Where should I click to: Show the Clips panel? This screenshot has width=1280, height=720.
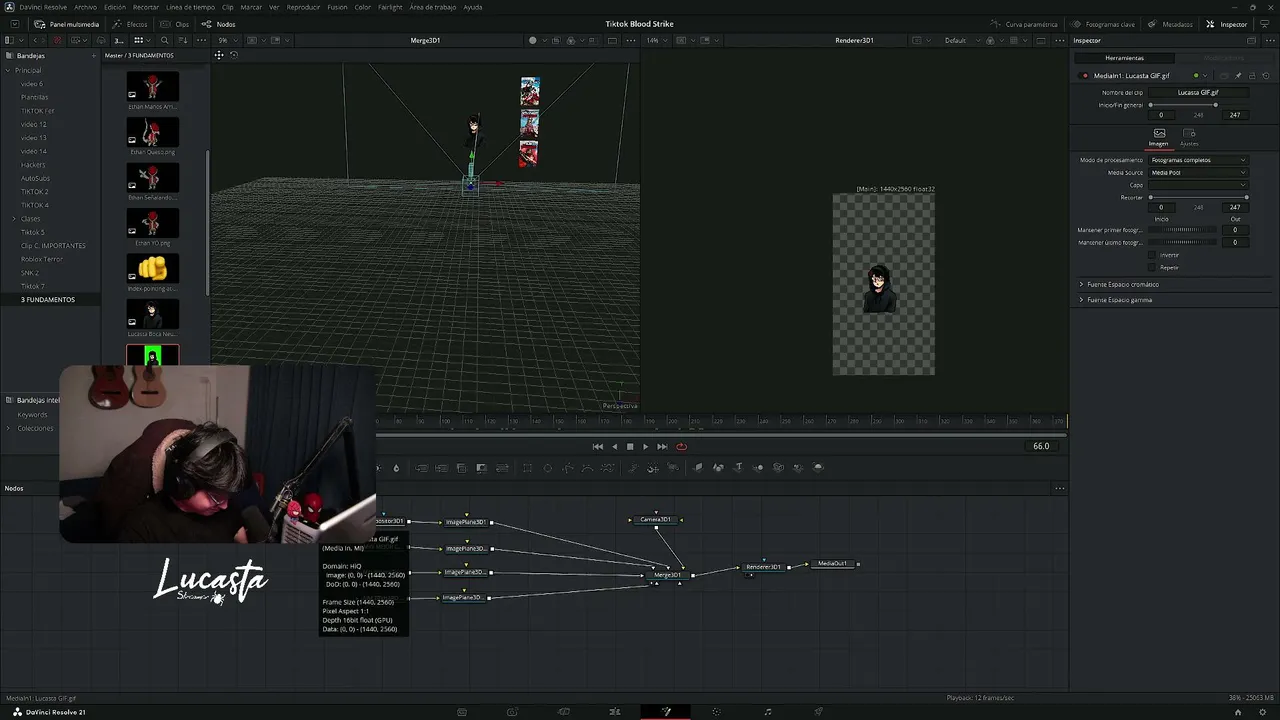tap(176, 24)
